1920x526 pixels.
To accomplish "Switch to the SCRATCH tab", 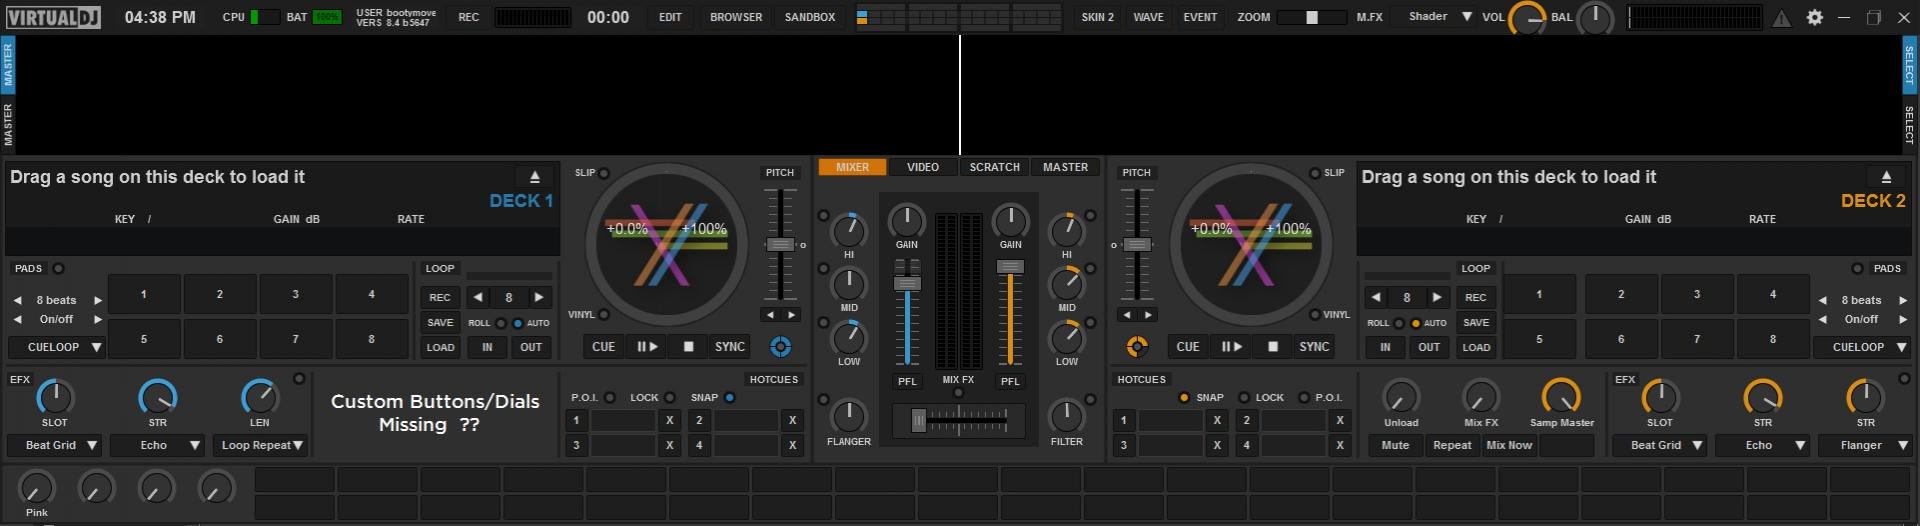I will point(994,167).
